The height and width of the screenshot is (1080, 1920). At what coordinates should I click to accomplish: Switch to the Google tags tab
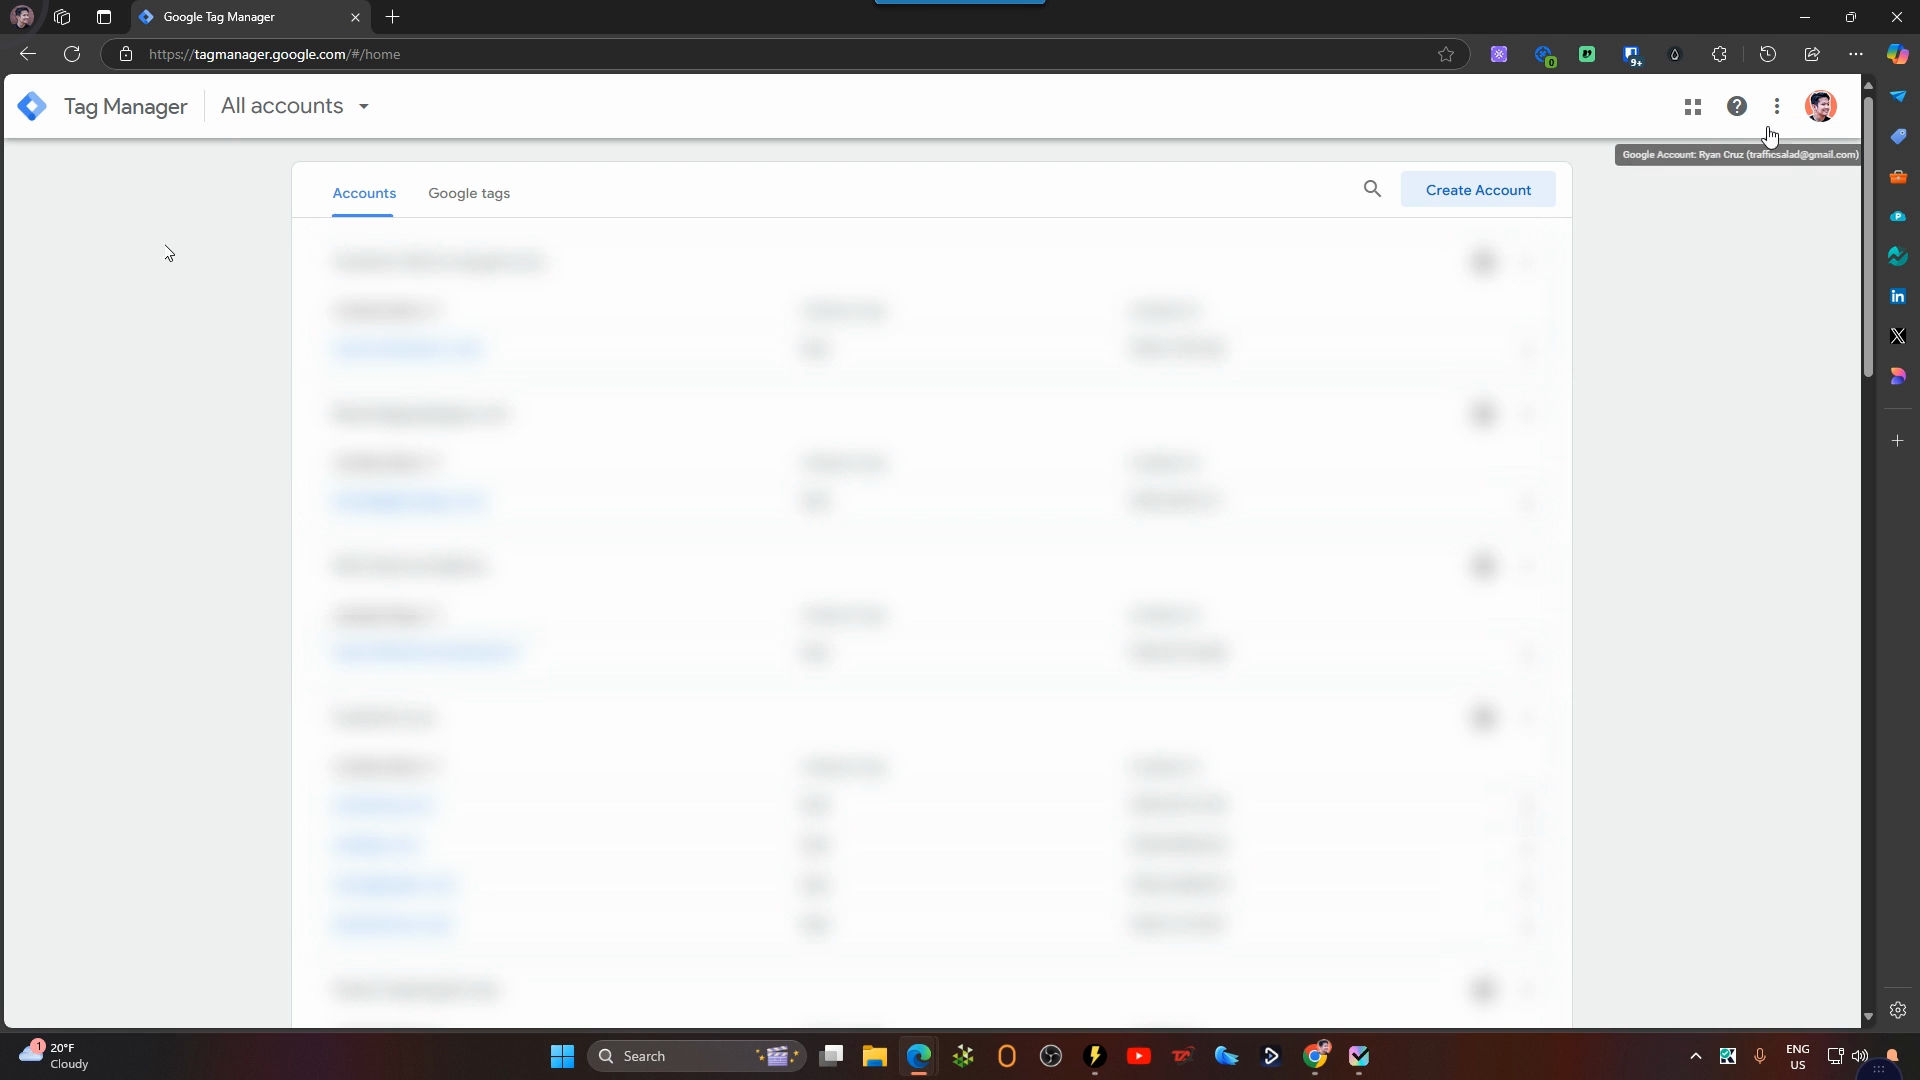(469, 193)
